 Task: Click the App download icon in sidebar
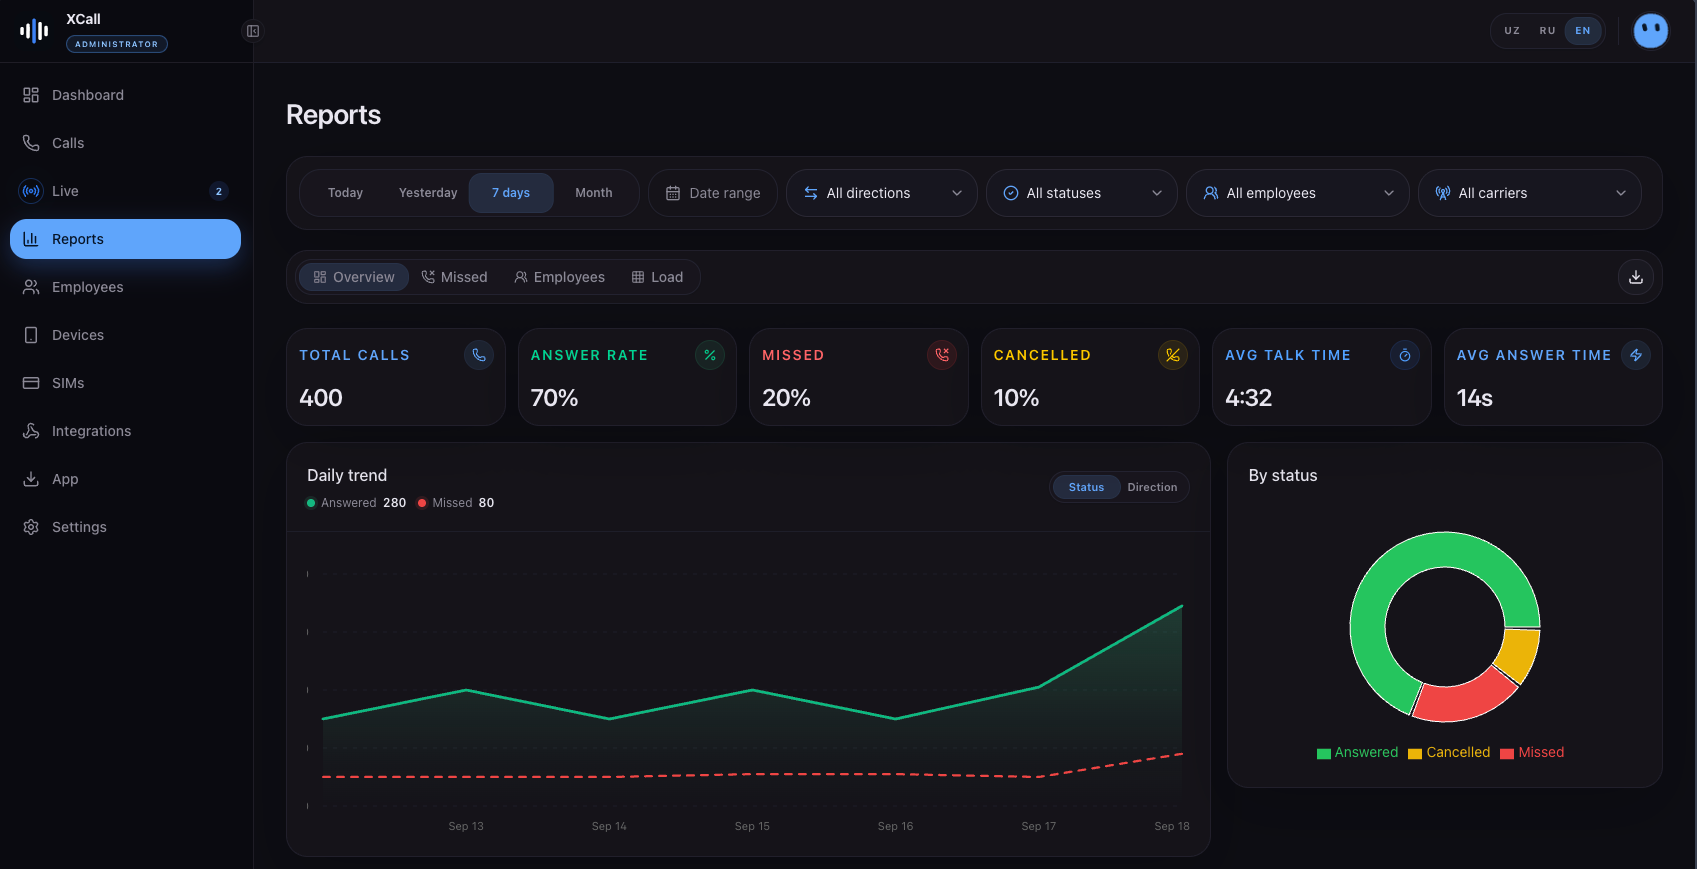31,479
